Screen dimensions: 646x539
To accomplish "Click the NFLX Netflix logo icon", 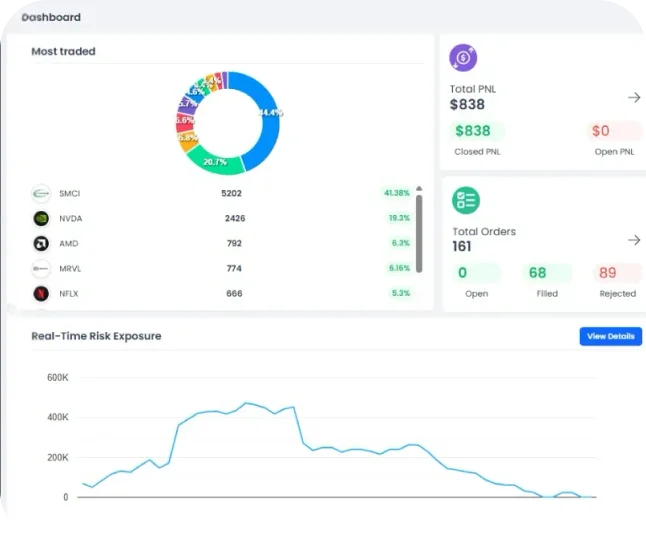I will point(41,294).
